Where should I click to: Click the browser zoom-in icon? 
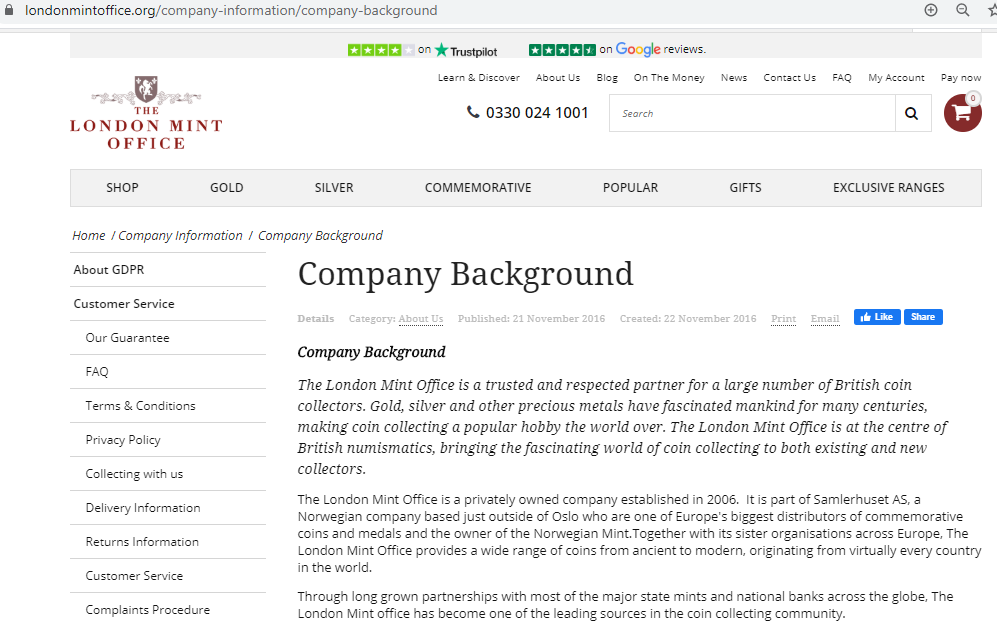[931, 10]
